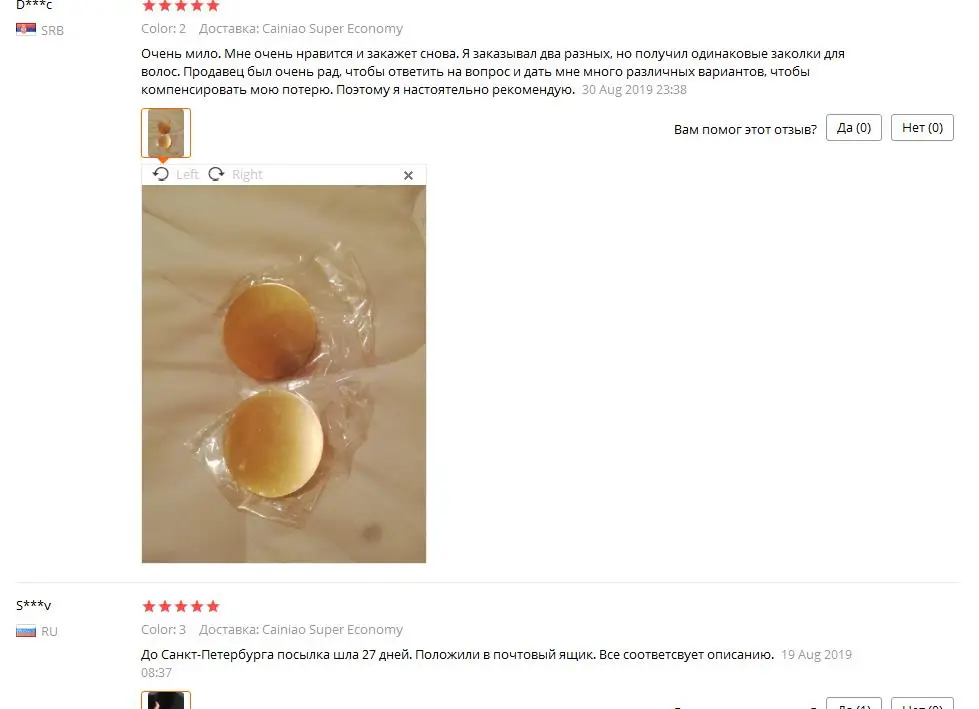This screenshot has height=709, width=979.
Task: Click reviewer name D***c
Action: [34, 5]
